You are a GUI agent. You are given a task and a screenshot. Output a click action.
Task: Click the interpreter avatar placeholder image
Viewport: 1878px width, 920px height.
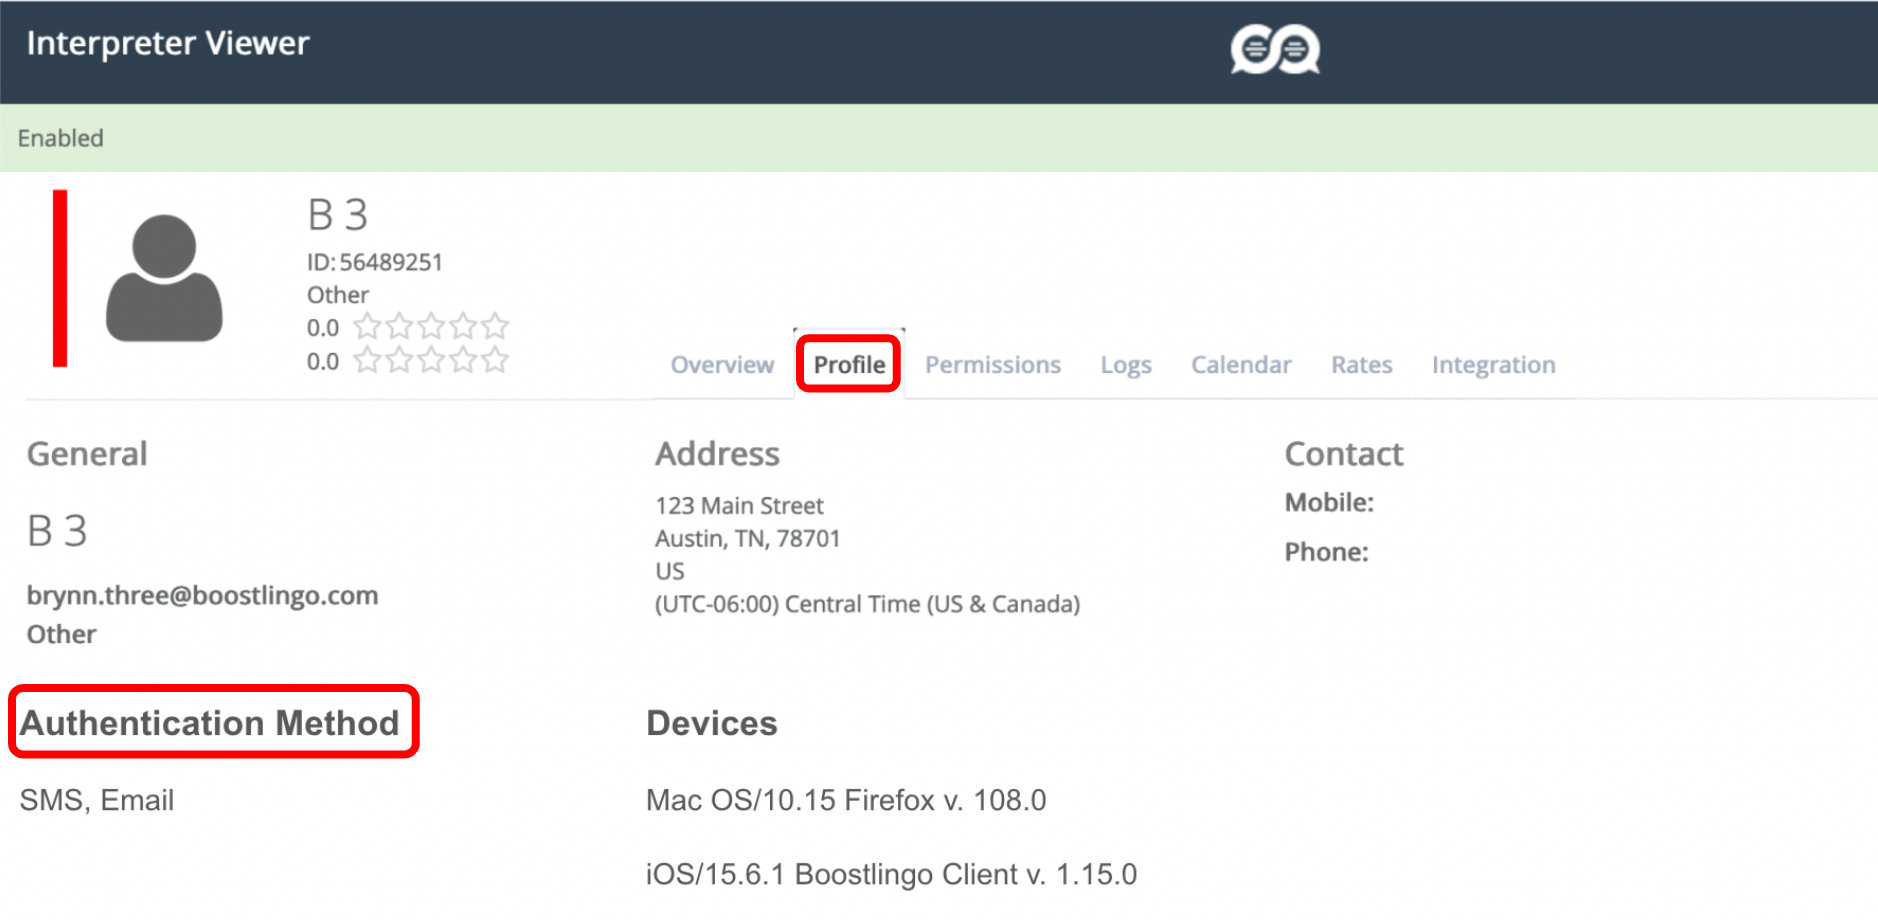[164, 278]
